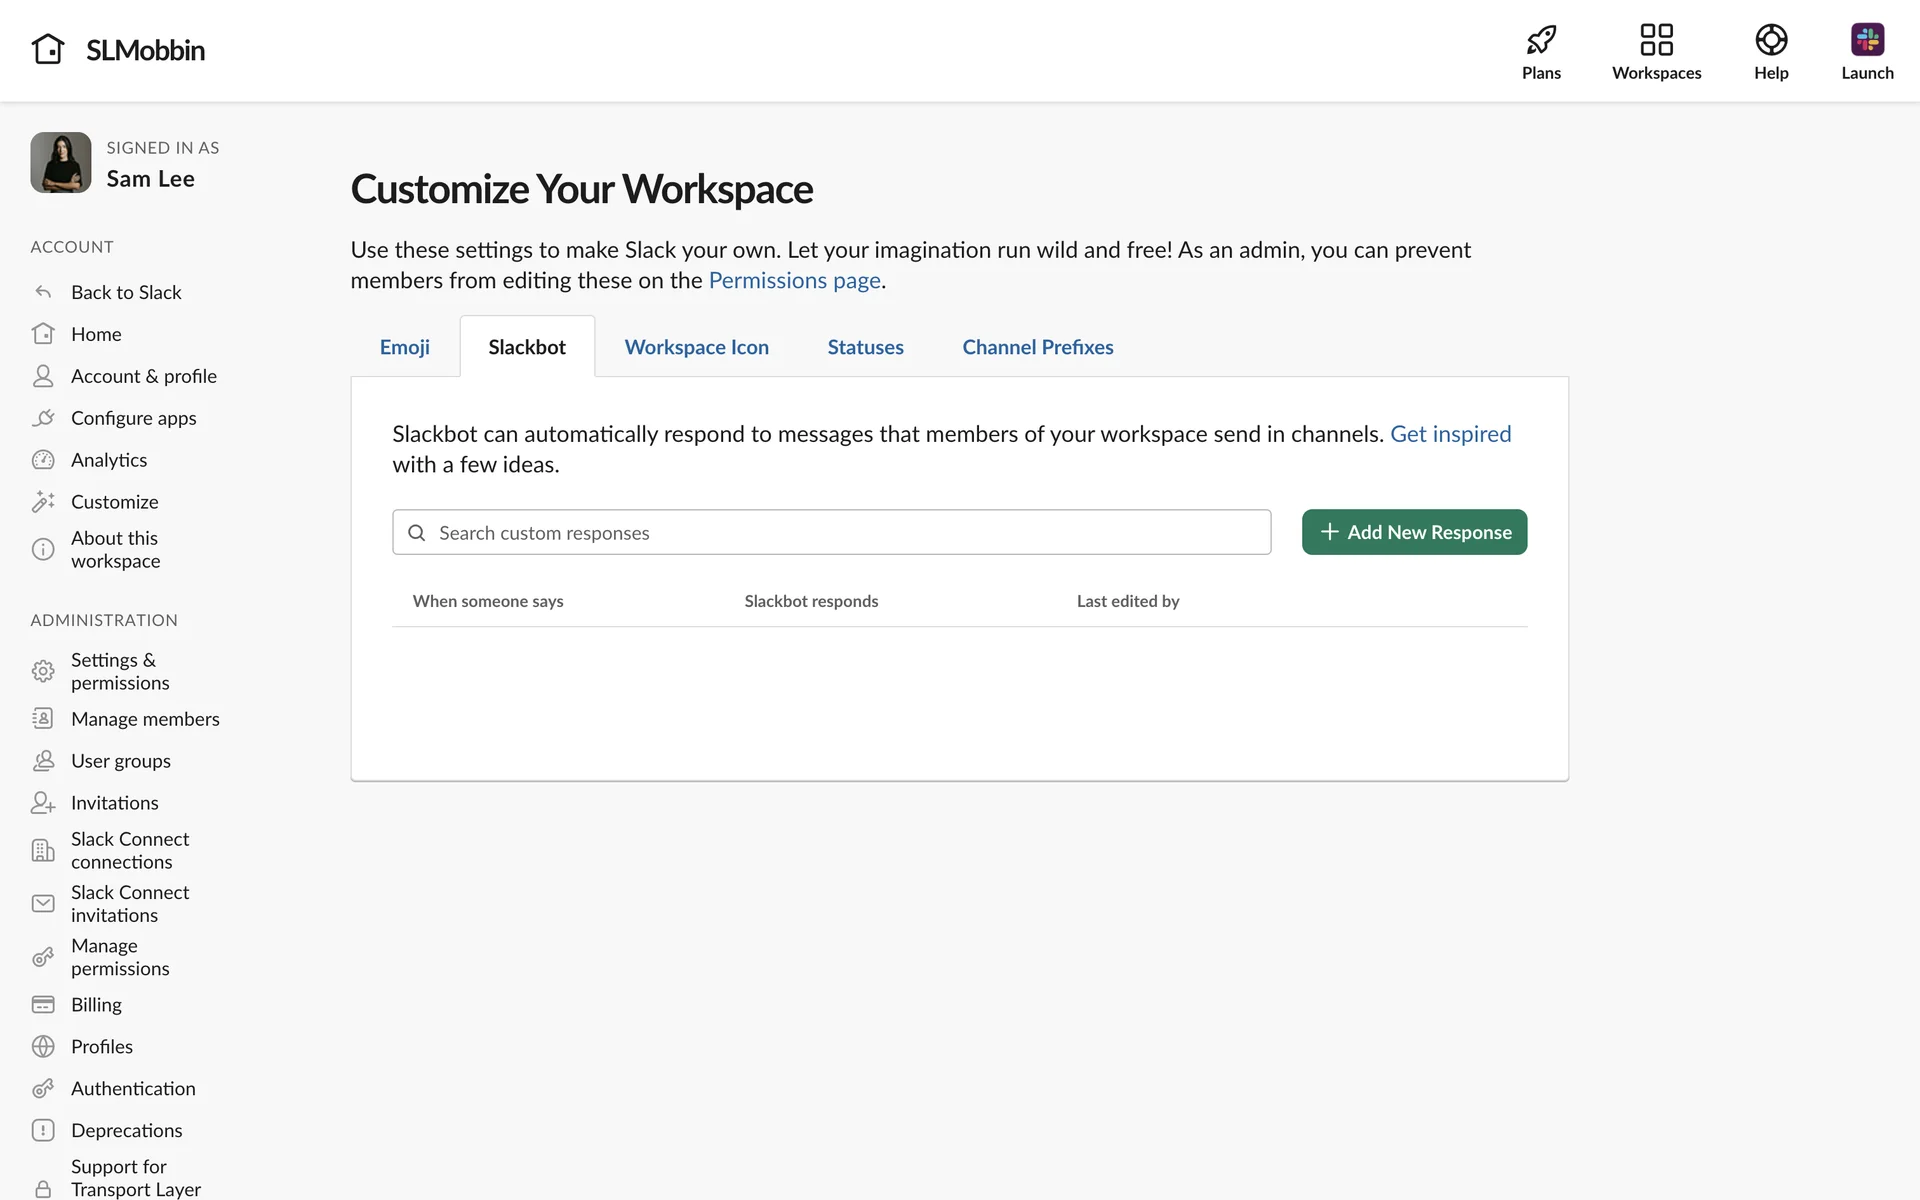Click the Plans rocket icon
This screenshot has height=1200, width=1920.
click(x=1541, y=40)
